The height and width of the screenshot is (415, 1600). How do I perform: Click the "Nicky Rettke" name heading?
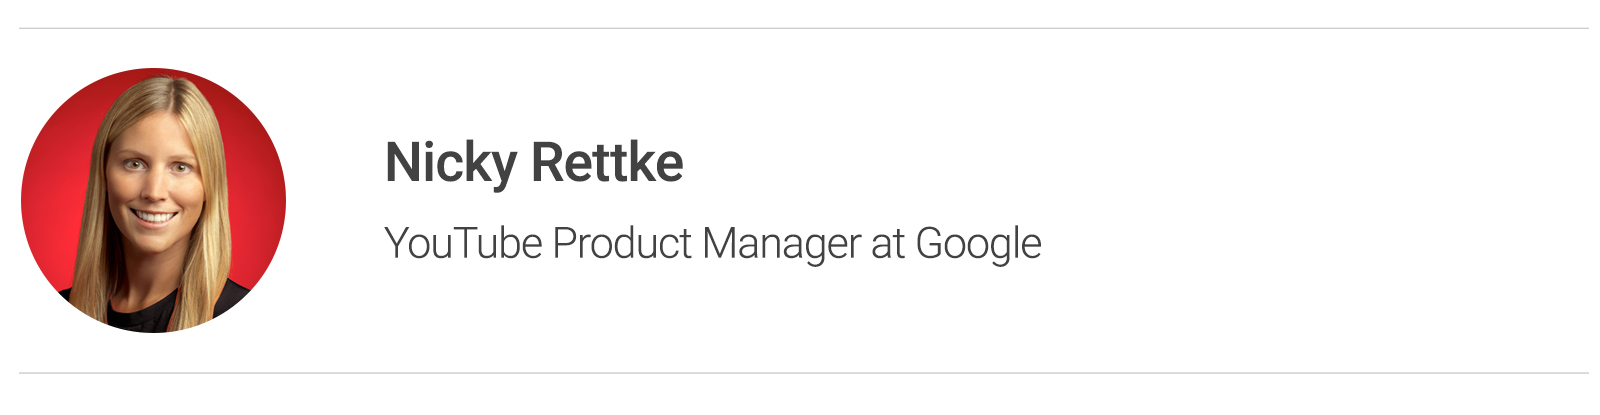pos(534,163)
